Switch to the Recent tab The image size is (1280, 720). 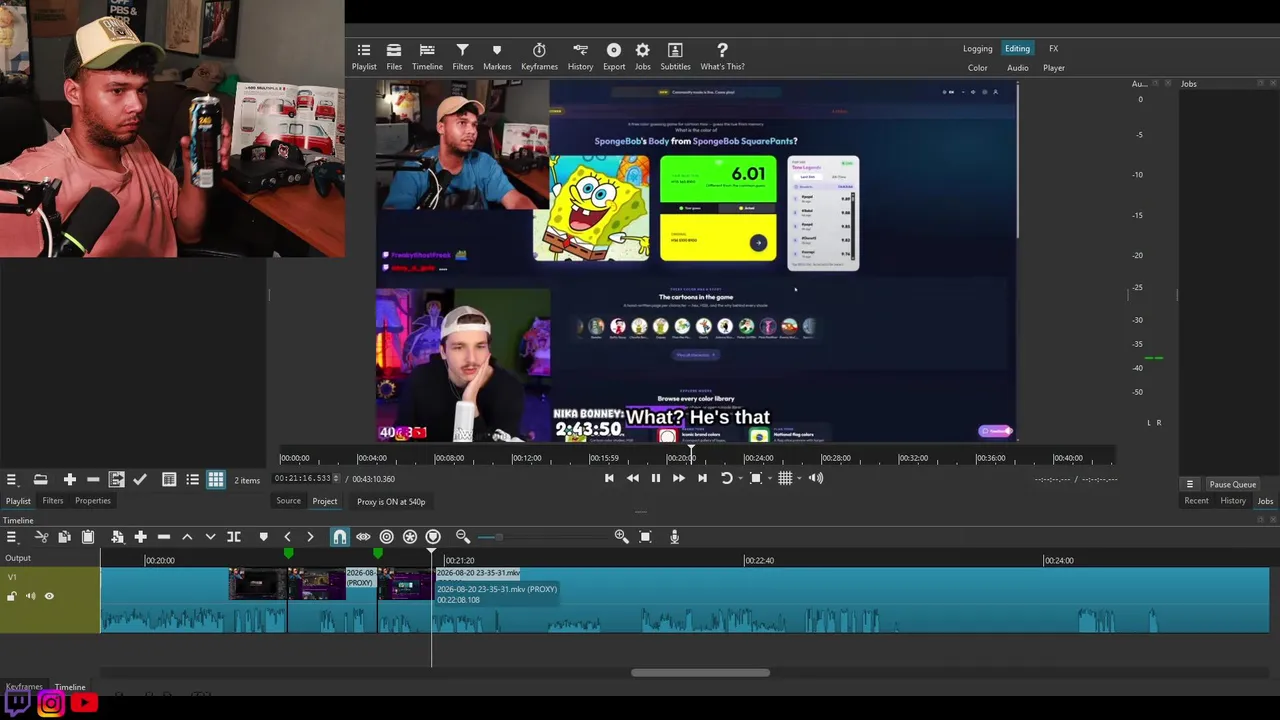click(1196, 501)
